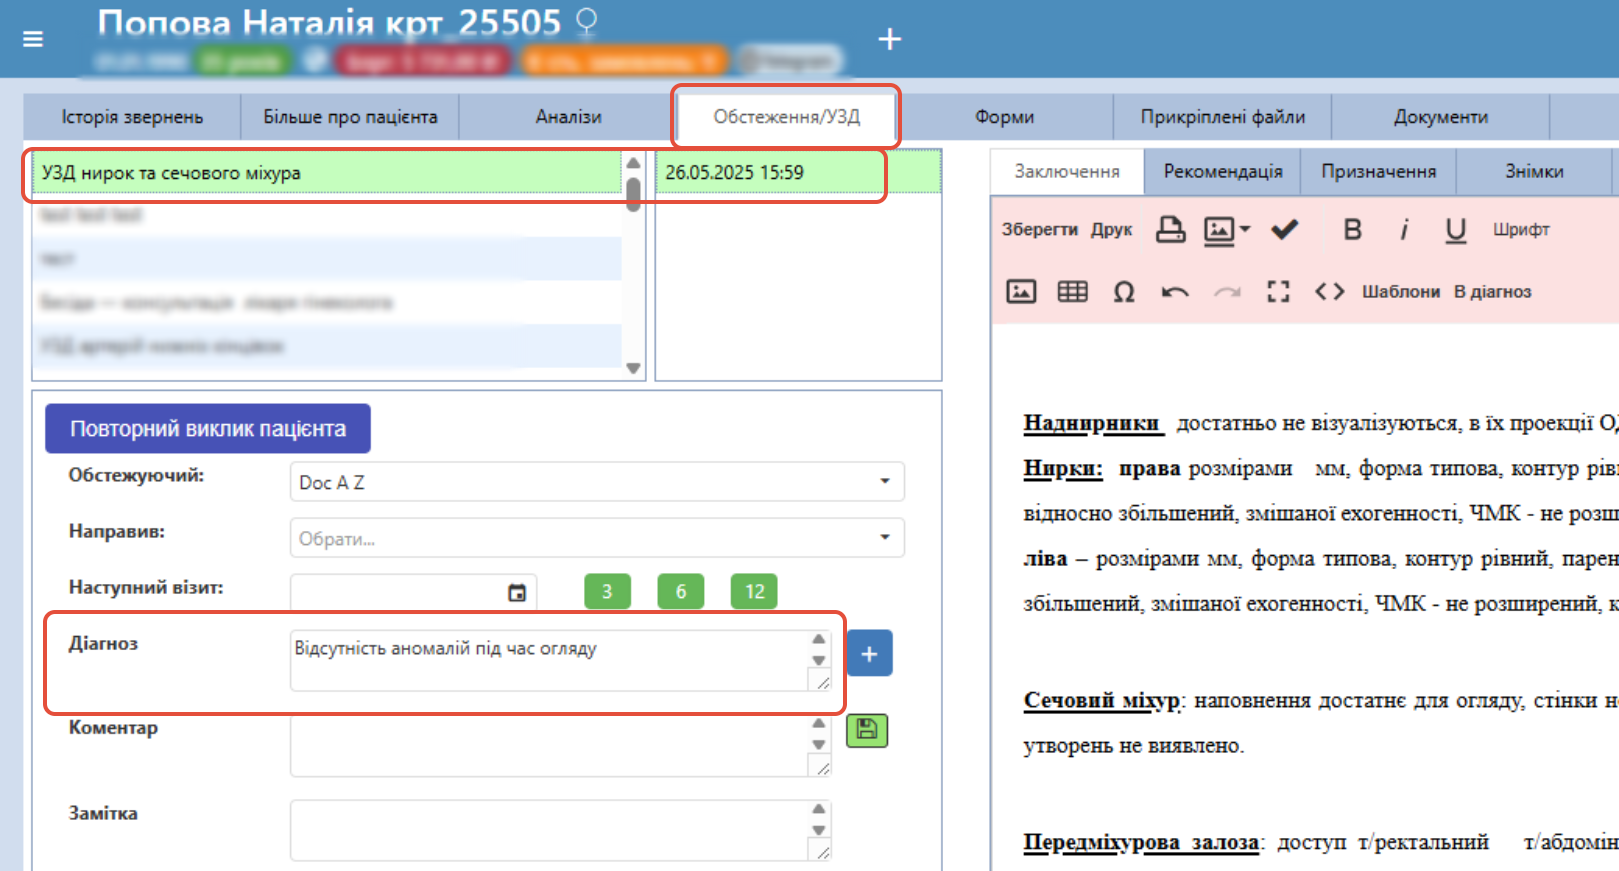Screen dimensions: 1619x871
Task: Click the Друк print text button
Action: (1111, 230)
